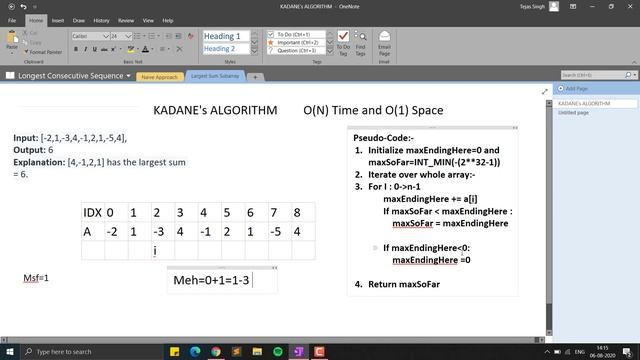Screen dimensions: 640x360
Task: Open the font color dropdown arrow
Action: (x=153, y=49)
